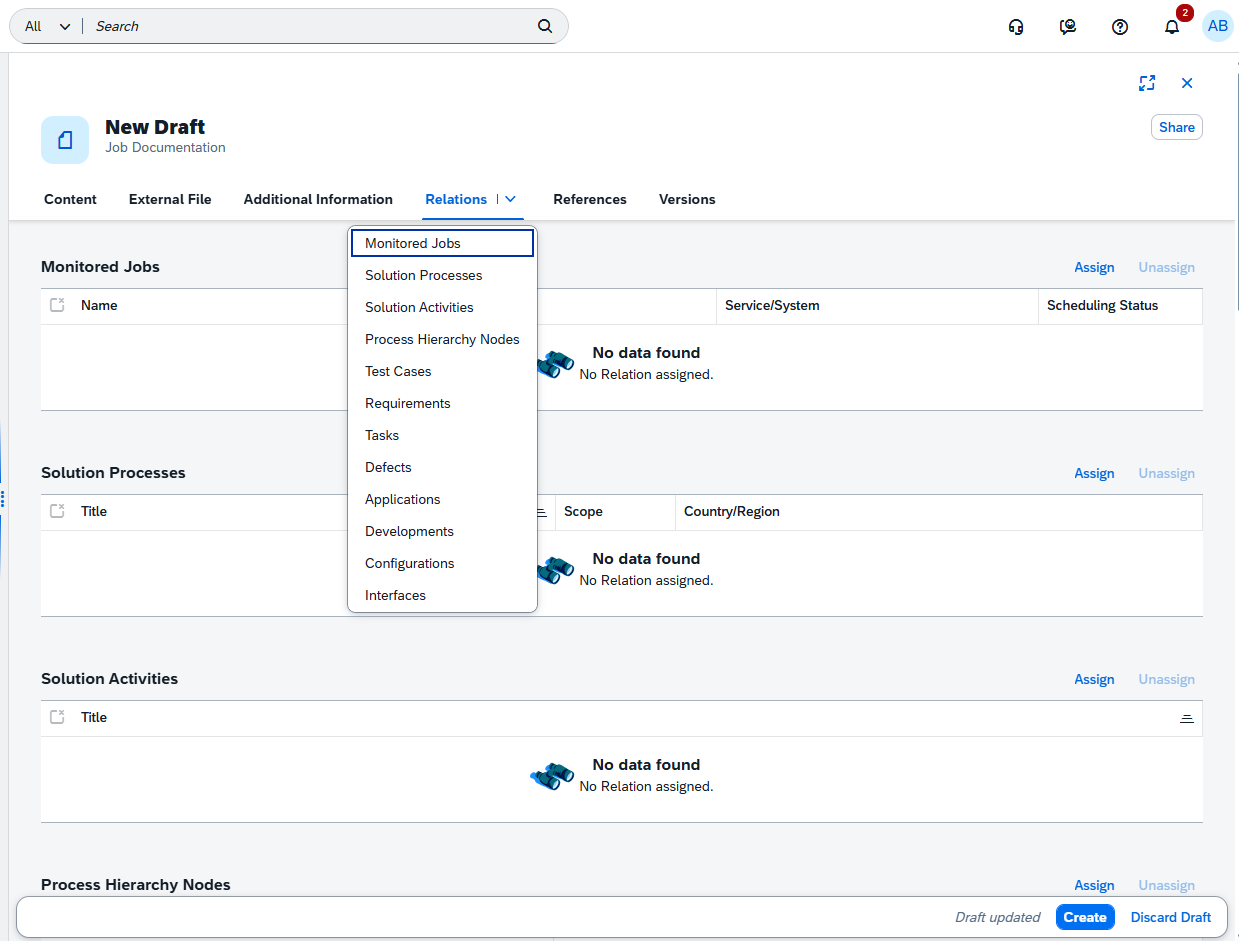Choose Developments menu entry

[442, 531]
